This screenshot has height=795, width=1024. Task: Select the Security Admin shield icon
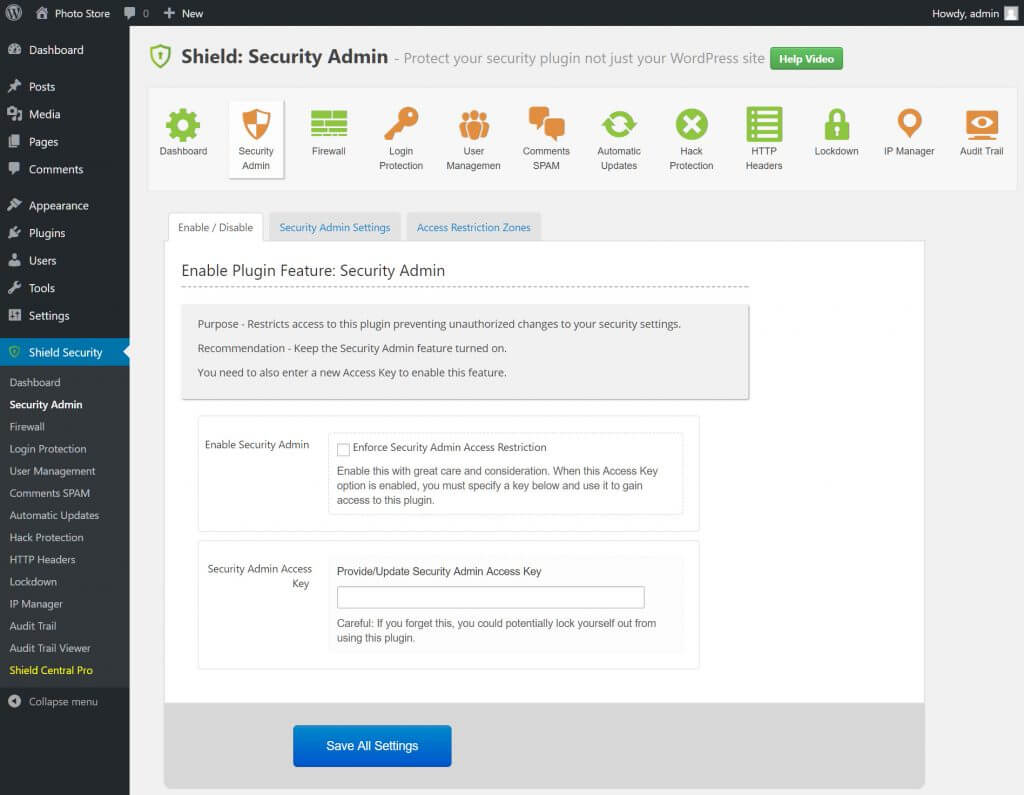[x=256, y=124]
